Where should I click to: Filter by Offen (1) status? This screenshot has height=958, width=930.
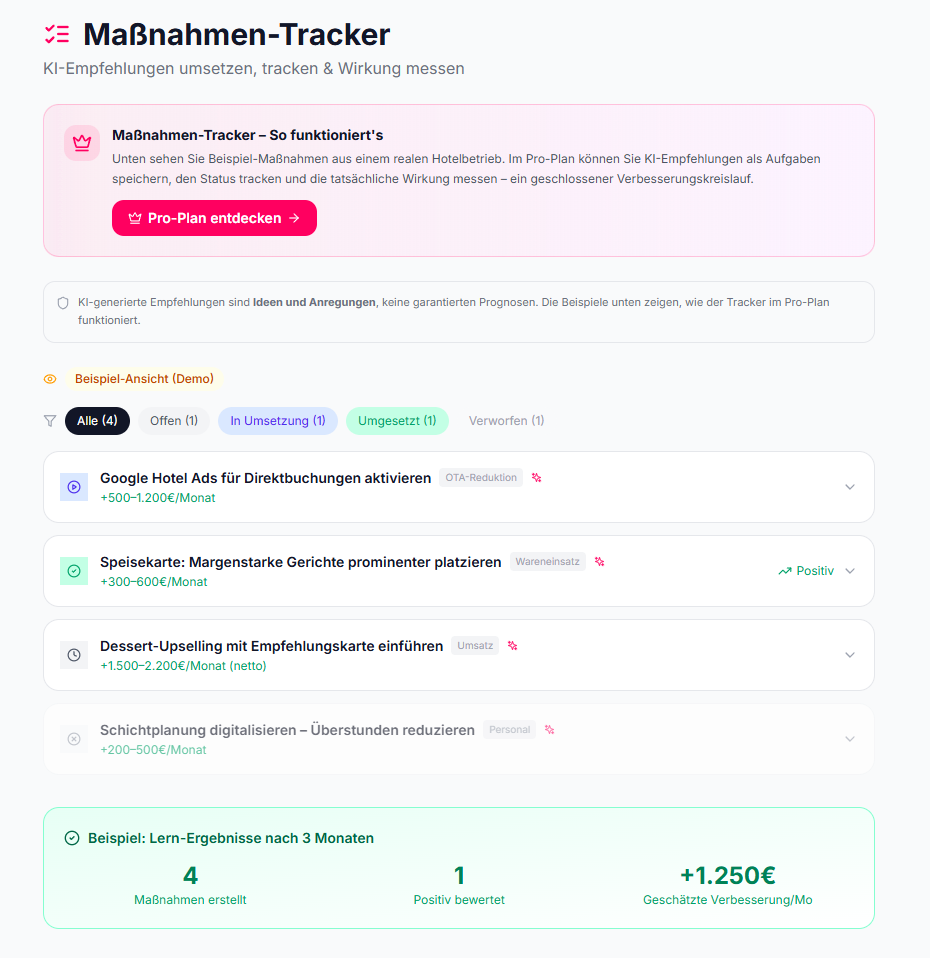pos(174,421)
